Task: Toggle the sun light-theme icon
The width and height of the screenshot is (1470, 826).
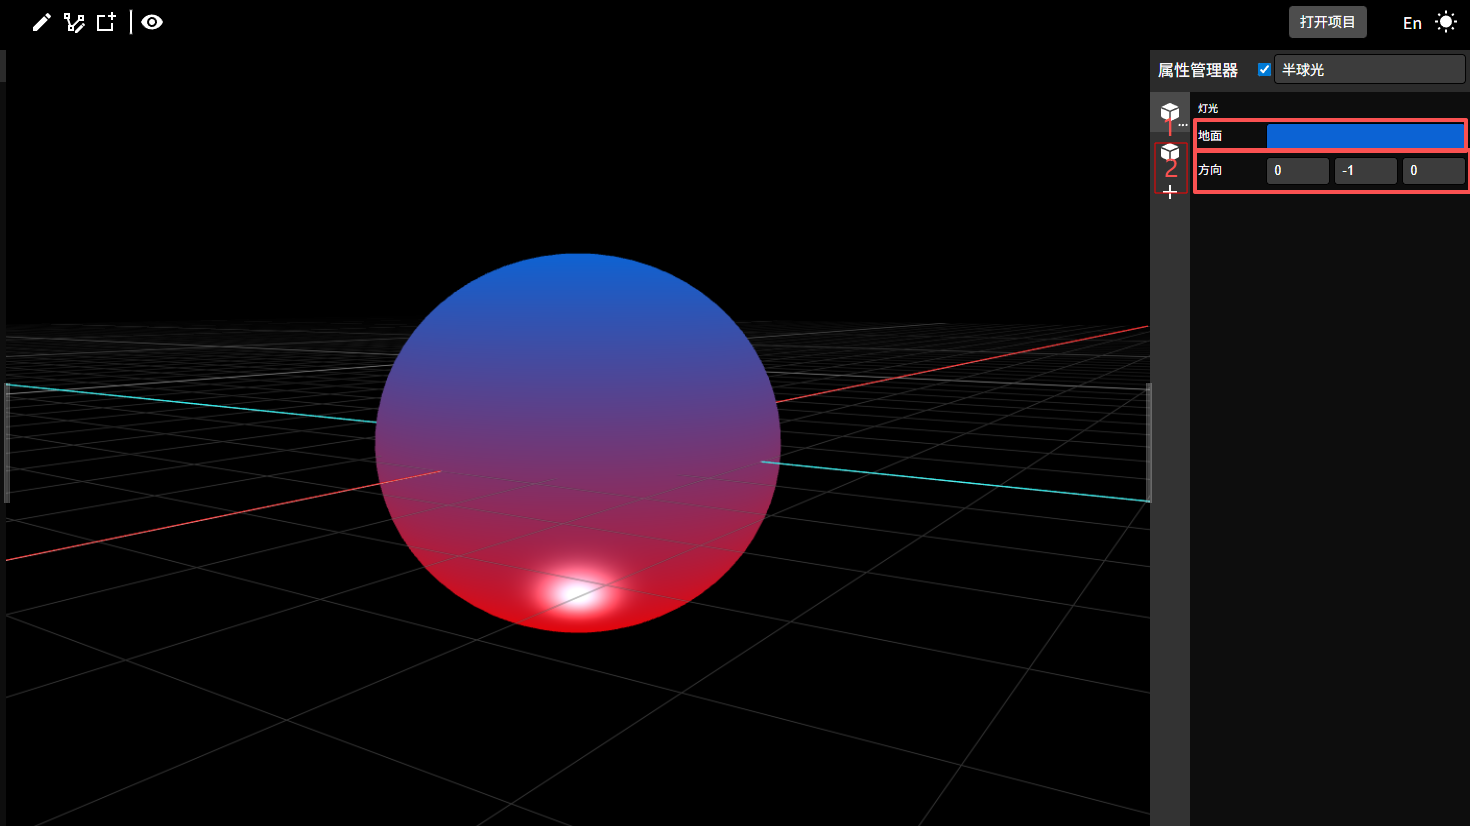Action: click(1446, 22)
